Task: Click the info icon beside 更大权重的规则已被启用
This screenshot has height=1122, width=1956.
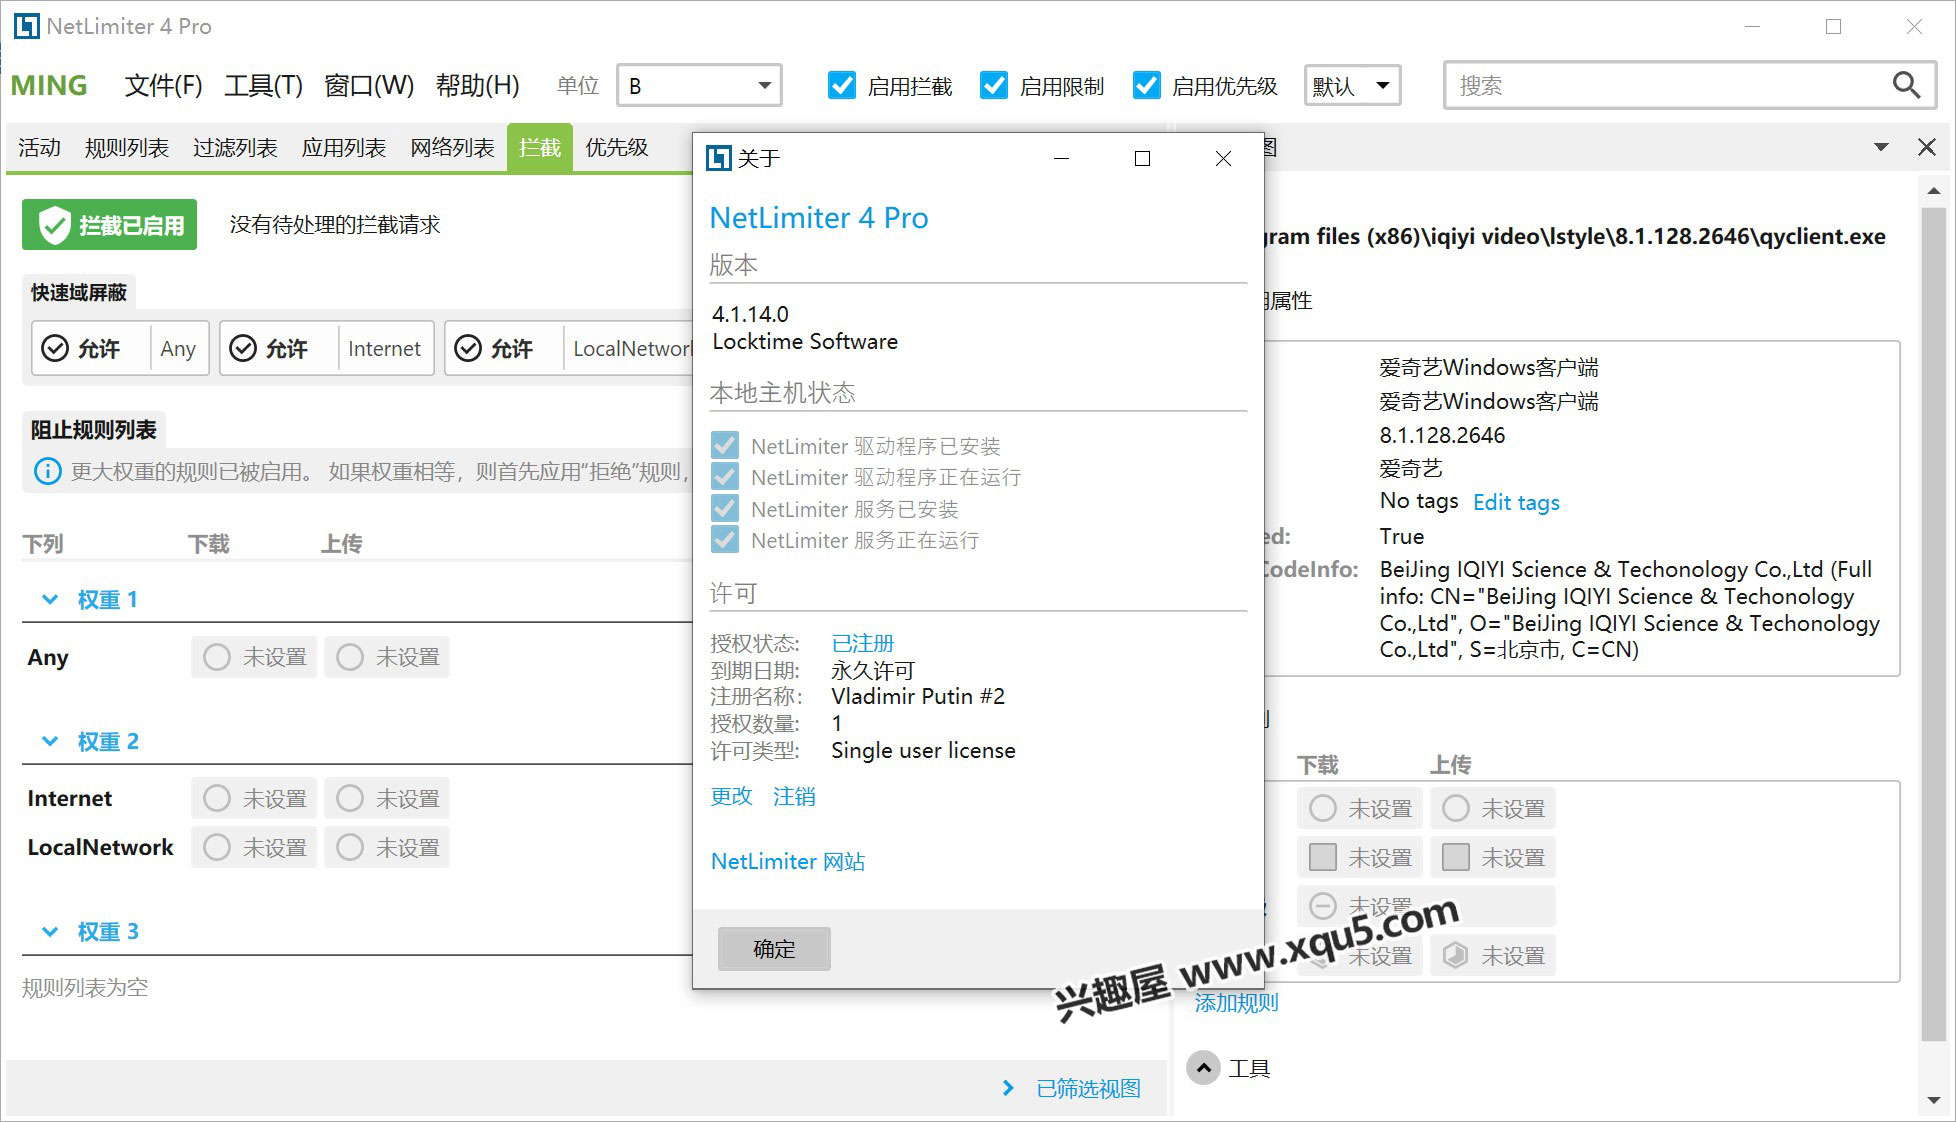Action: 47,471
